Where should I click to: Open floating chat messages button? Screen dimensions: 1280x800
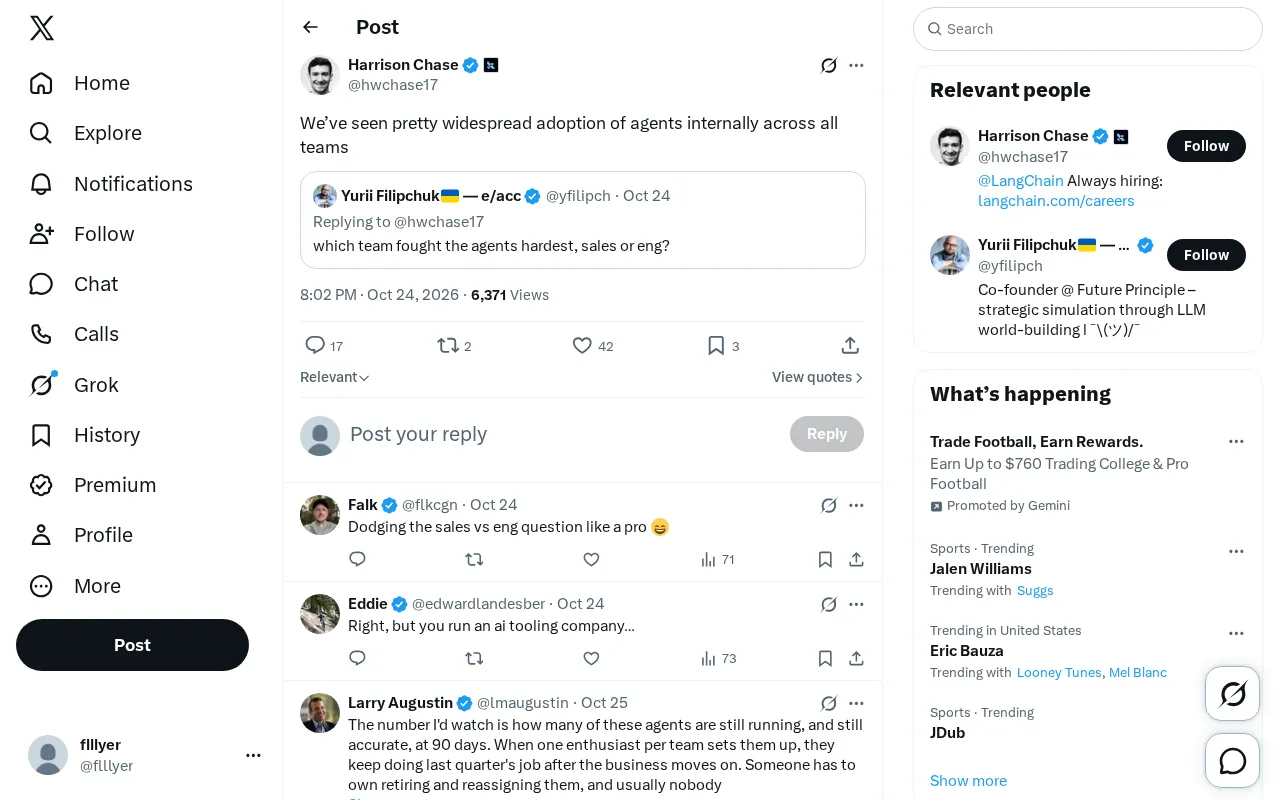click(x=1233, y=761)
